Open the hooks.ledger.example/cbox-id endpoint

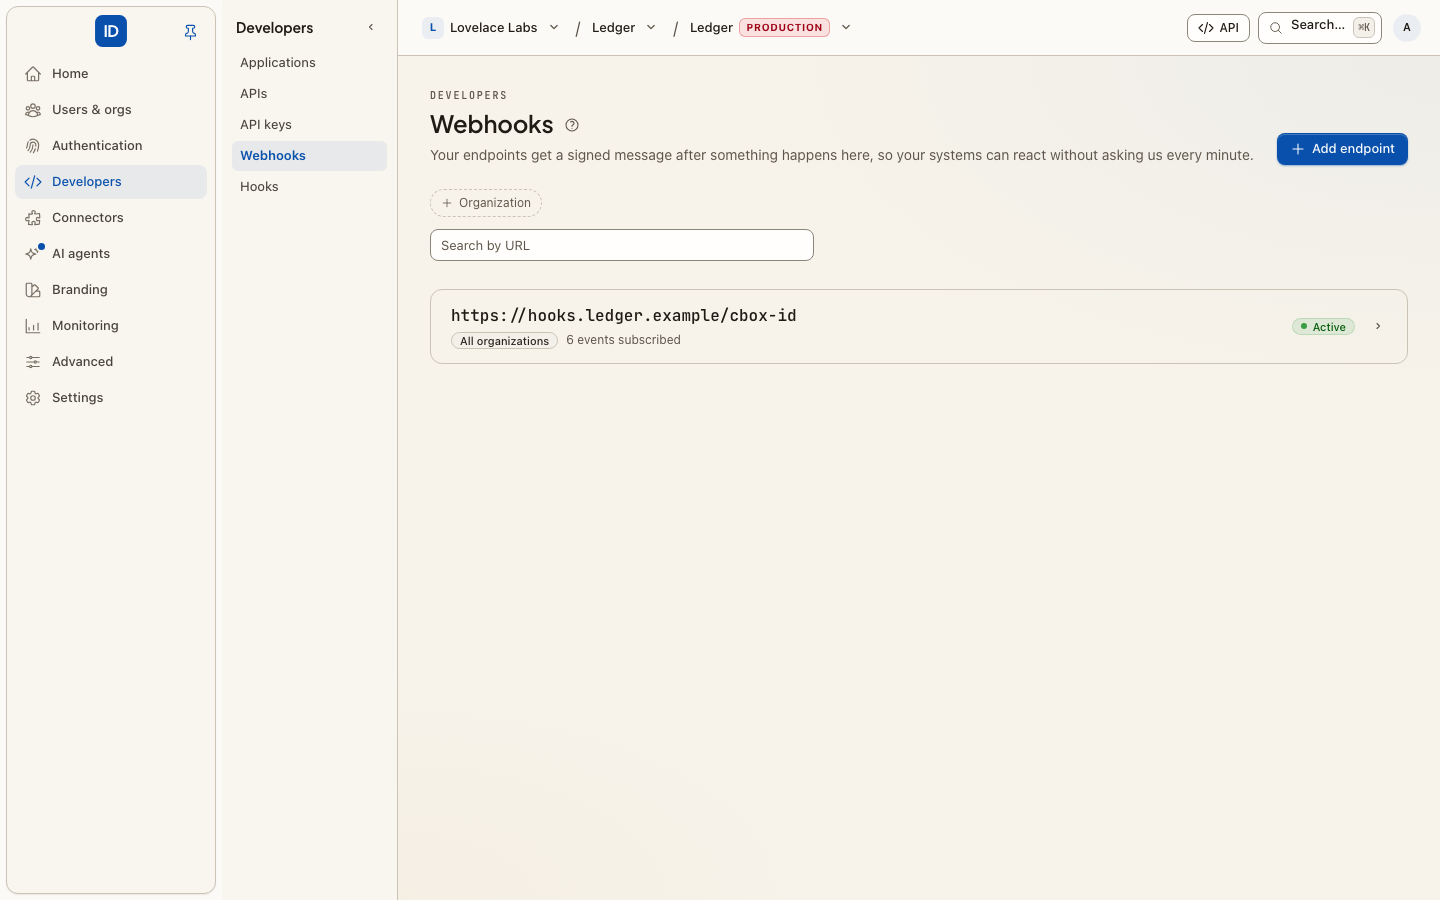[x=919, y=327]
